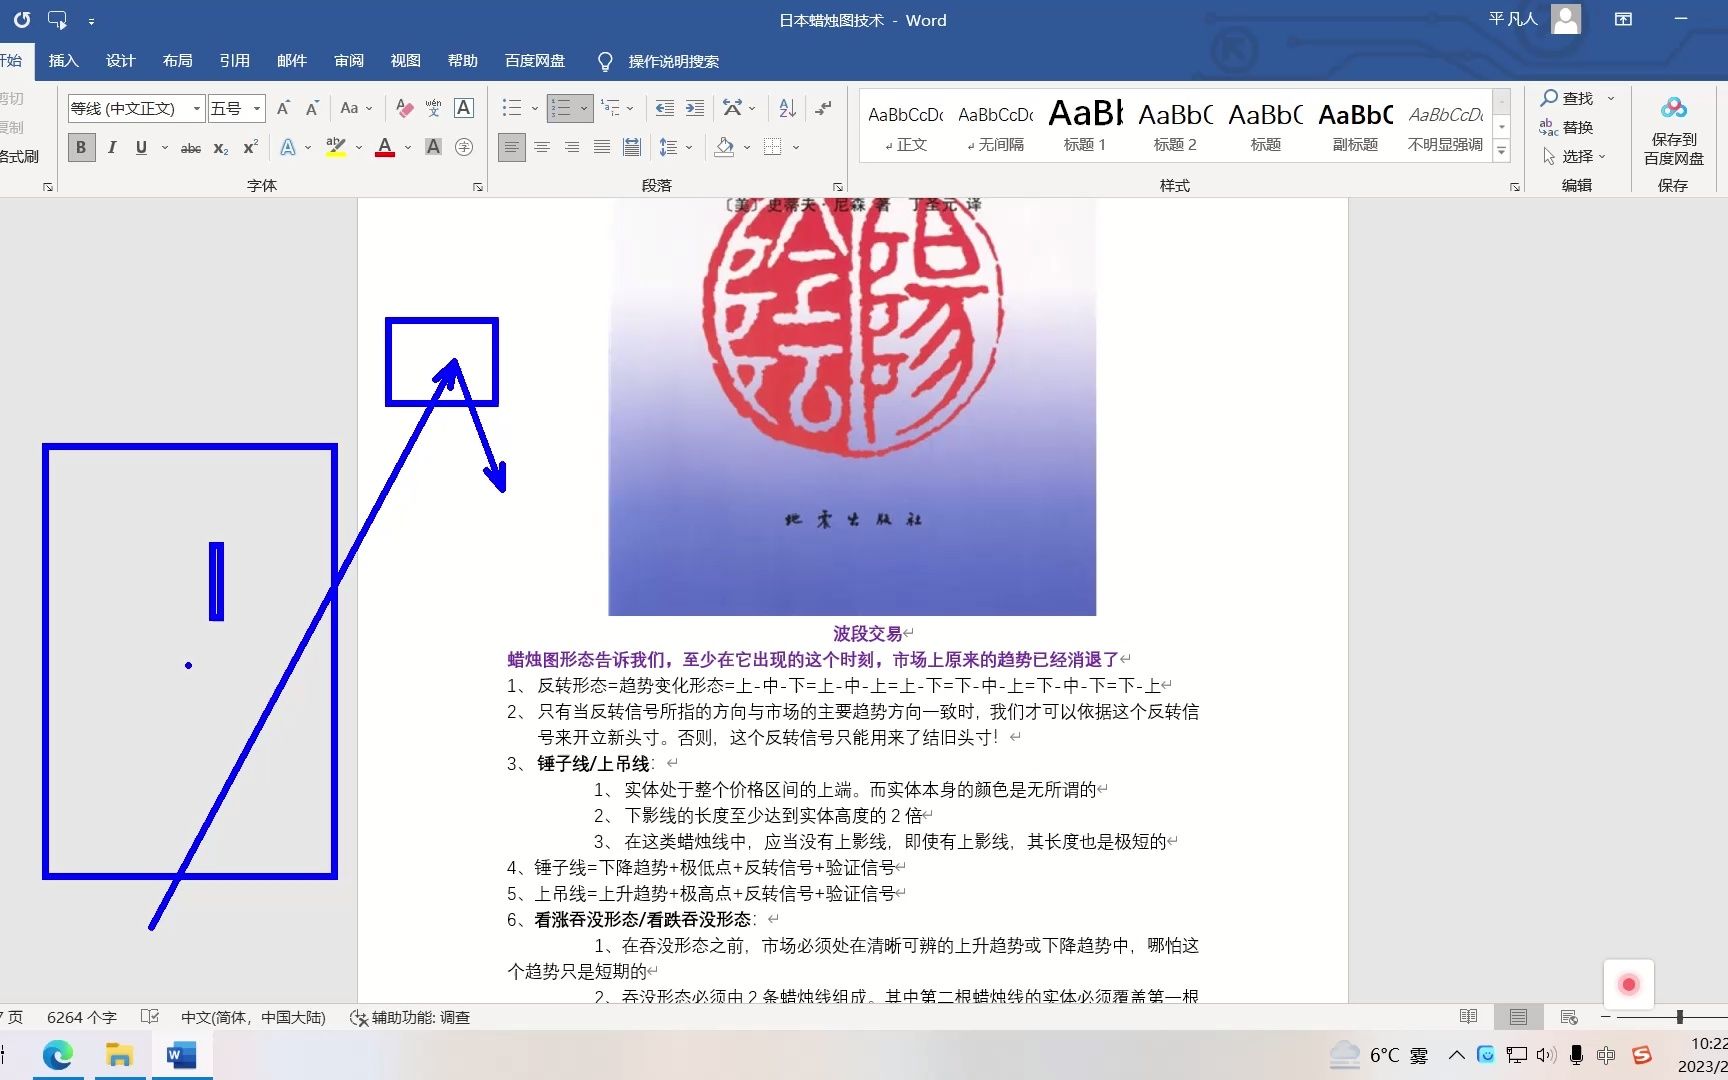Viewport: 1728px width, 1080px height.
Task: Toggle subscript formatting
Action: (221, 147)
